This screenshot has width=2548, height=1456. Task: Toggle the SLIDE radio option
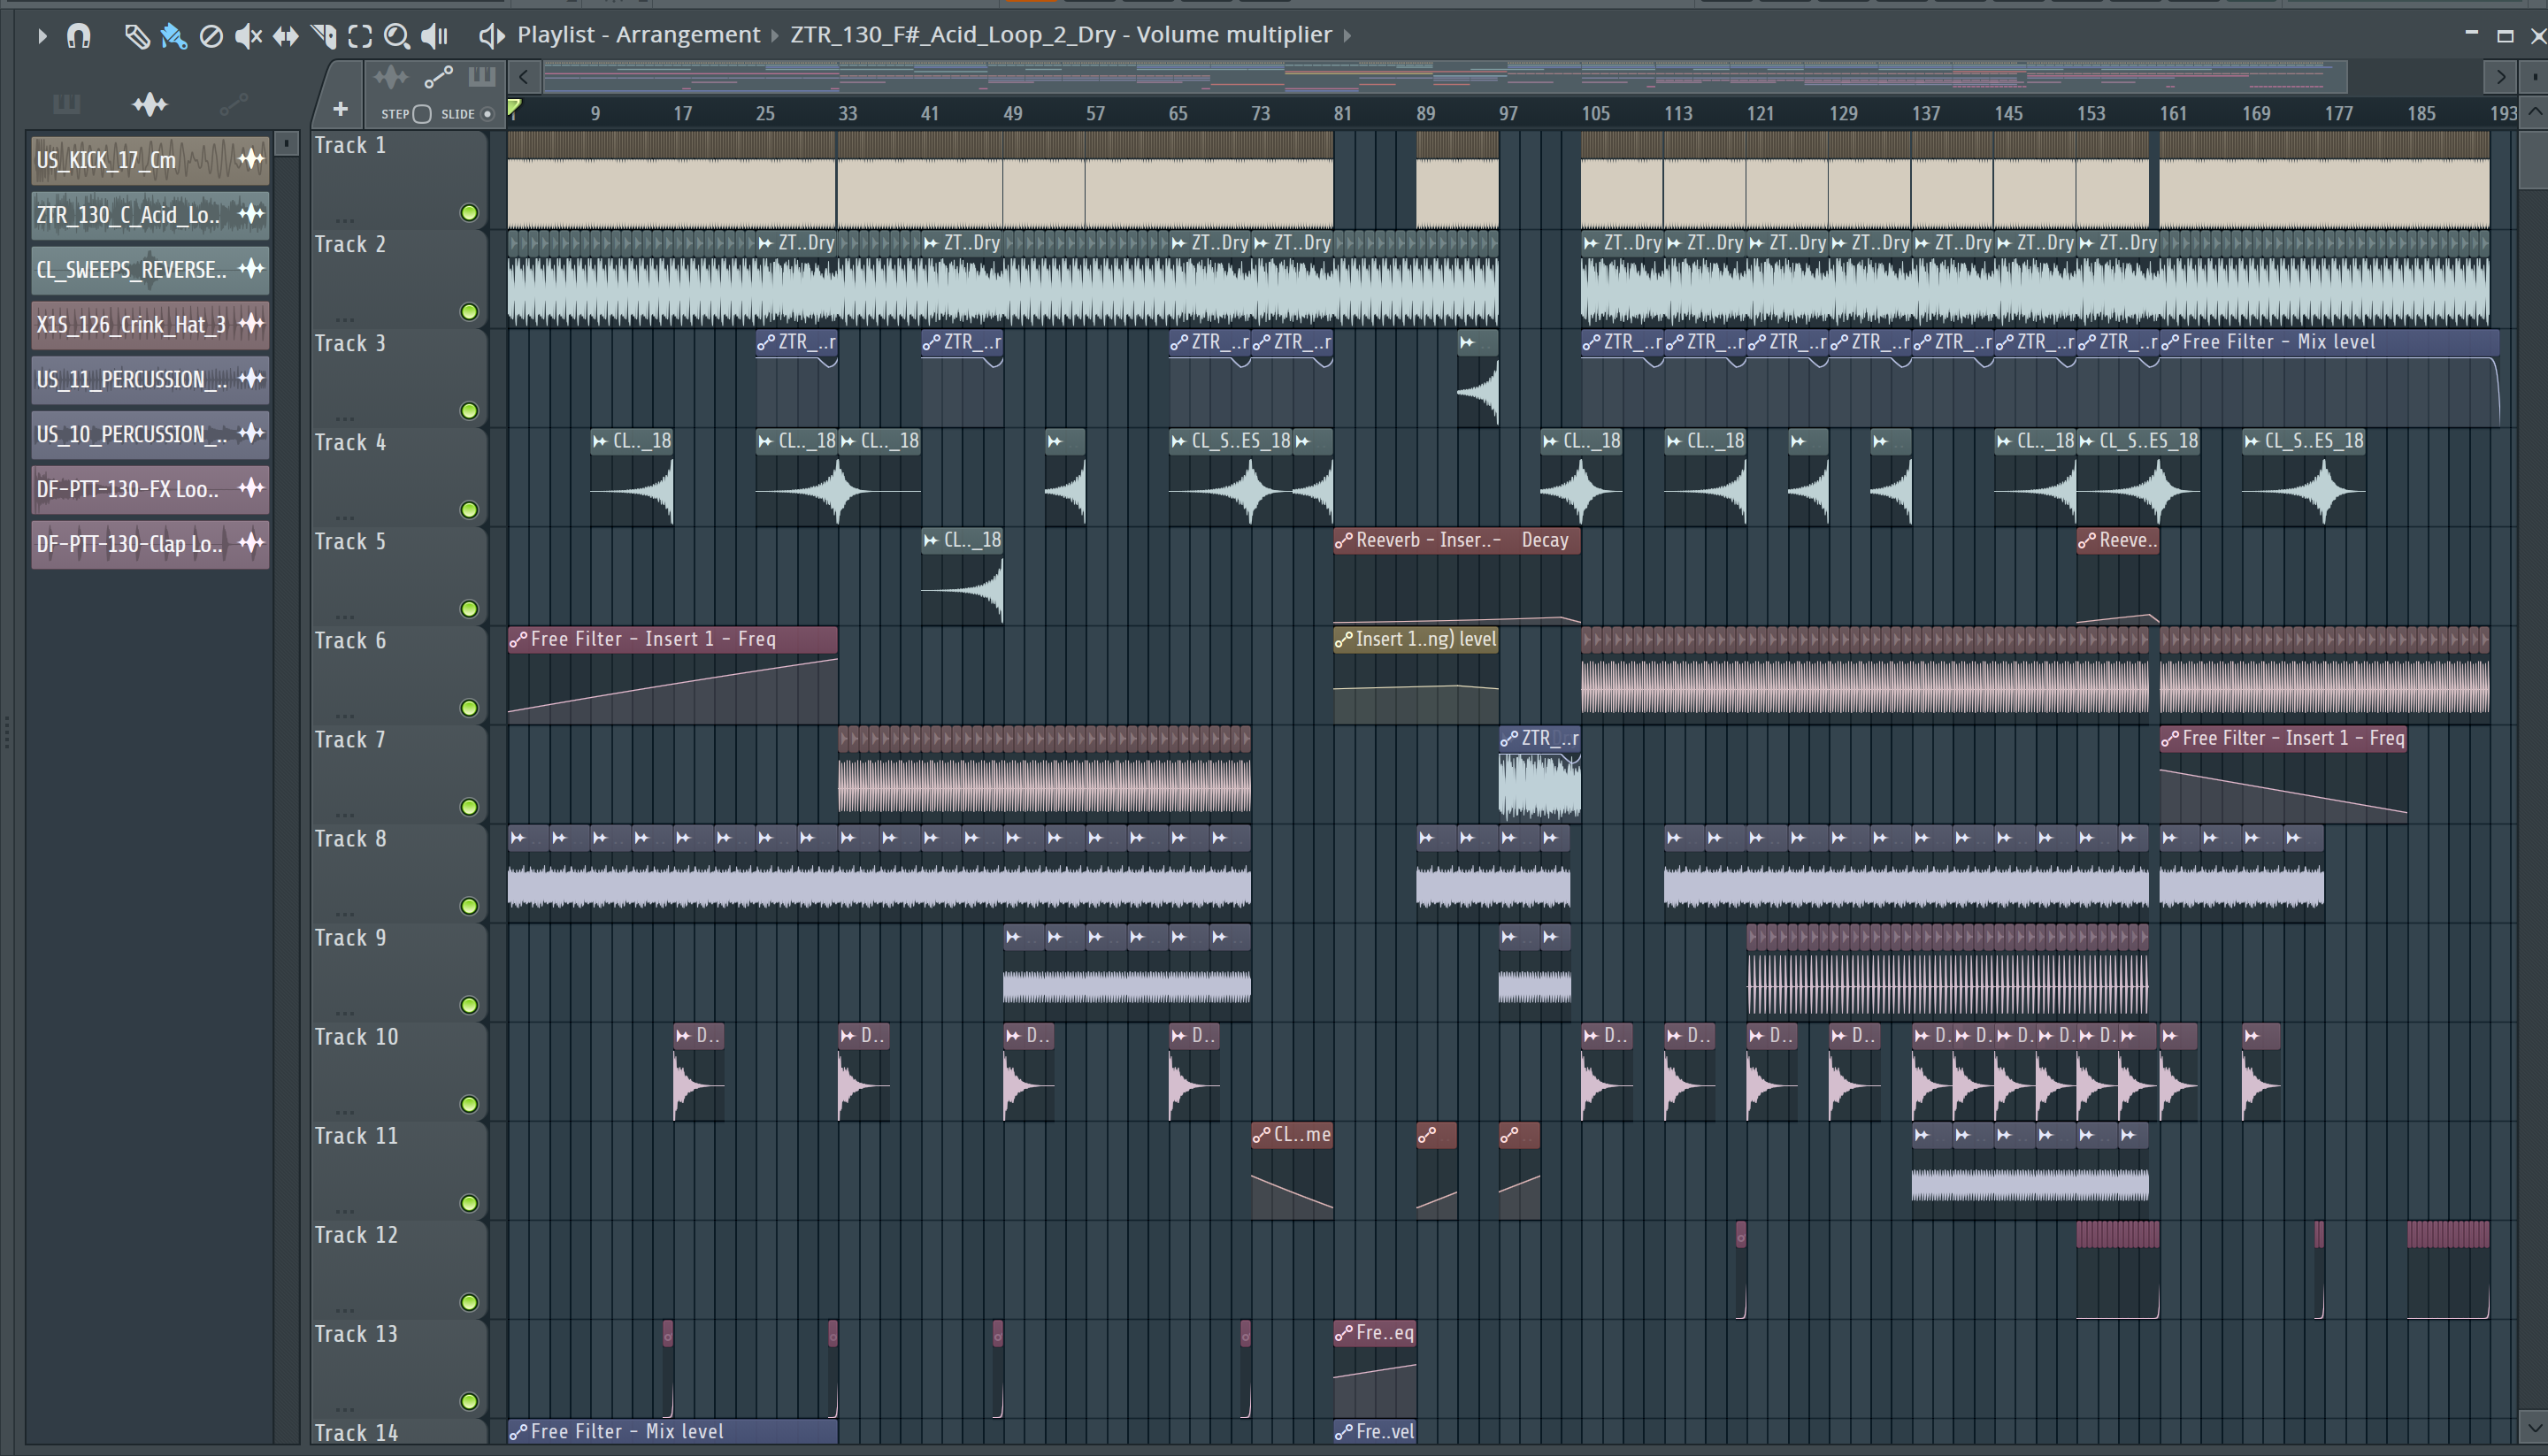point(488,114)
